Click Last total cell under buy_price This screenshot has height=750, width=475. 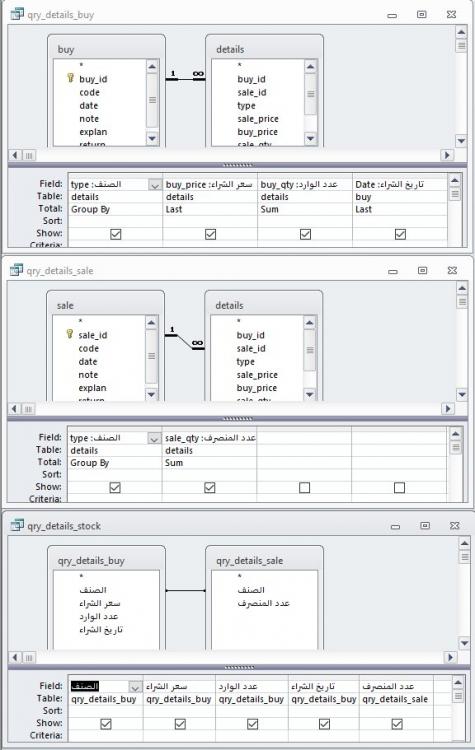(210, 209)
